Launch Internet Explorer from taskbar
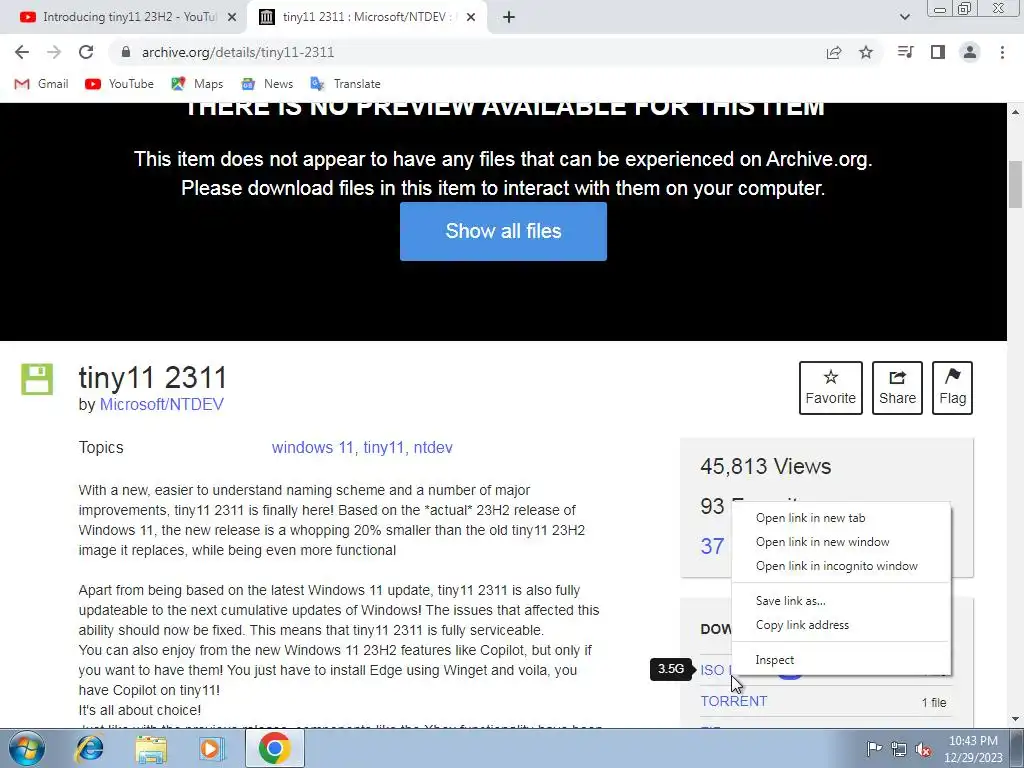The height and width of the screenshot is (768, 1024). point(89,749)
